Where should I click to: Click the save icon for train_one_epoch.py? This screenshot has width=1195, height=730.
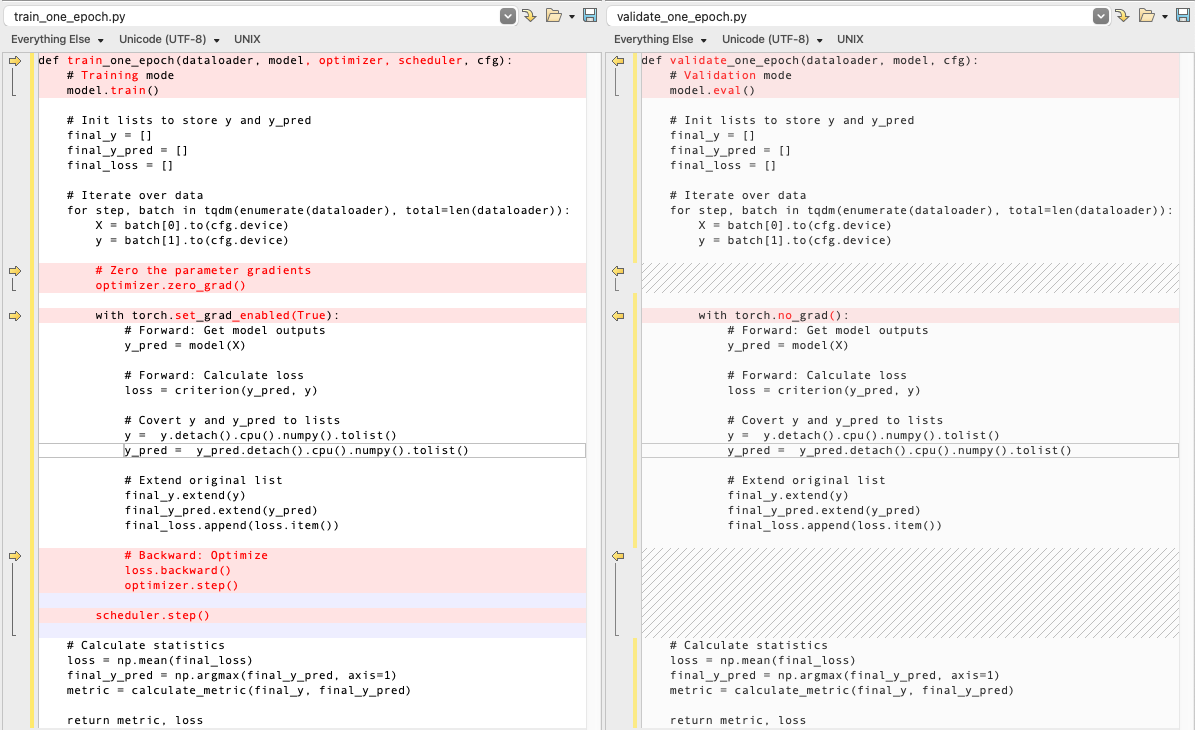[x=590, y=16]
